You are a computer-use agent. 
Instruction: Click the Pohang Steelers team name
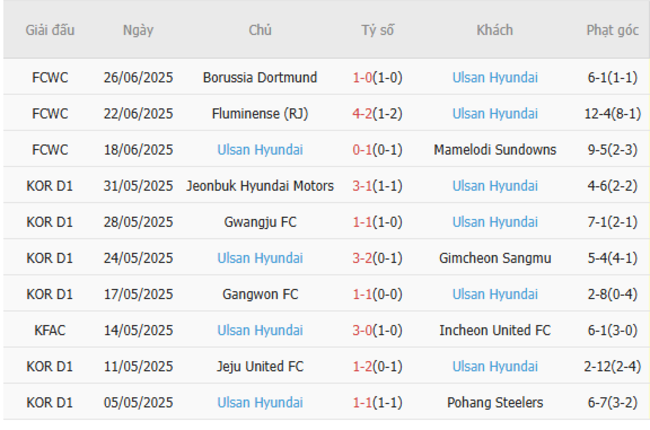point(494,402)
